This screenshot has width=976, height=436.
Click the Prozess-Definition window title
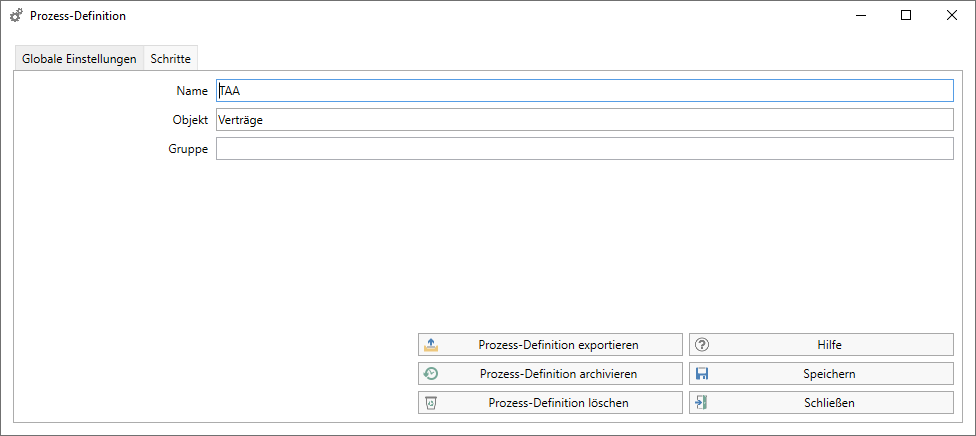coord(78,16)
